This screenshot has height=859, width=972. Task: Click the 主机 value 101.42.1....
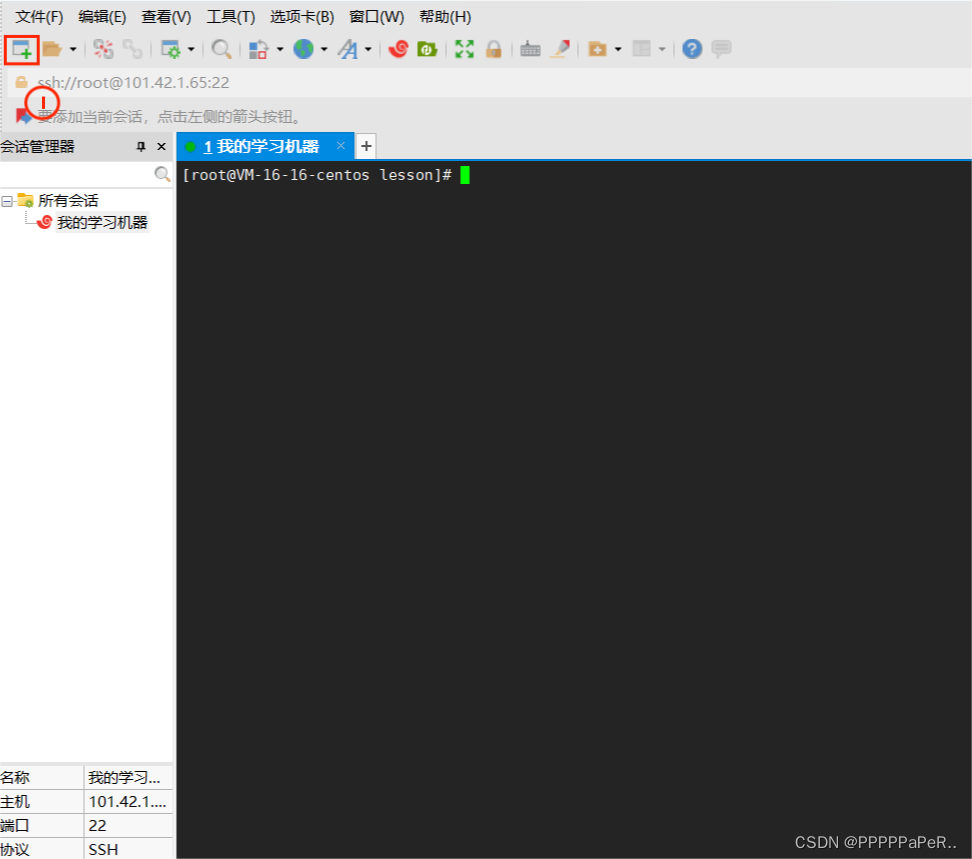point(128,802)
